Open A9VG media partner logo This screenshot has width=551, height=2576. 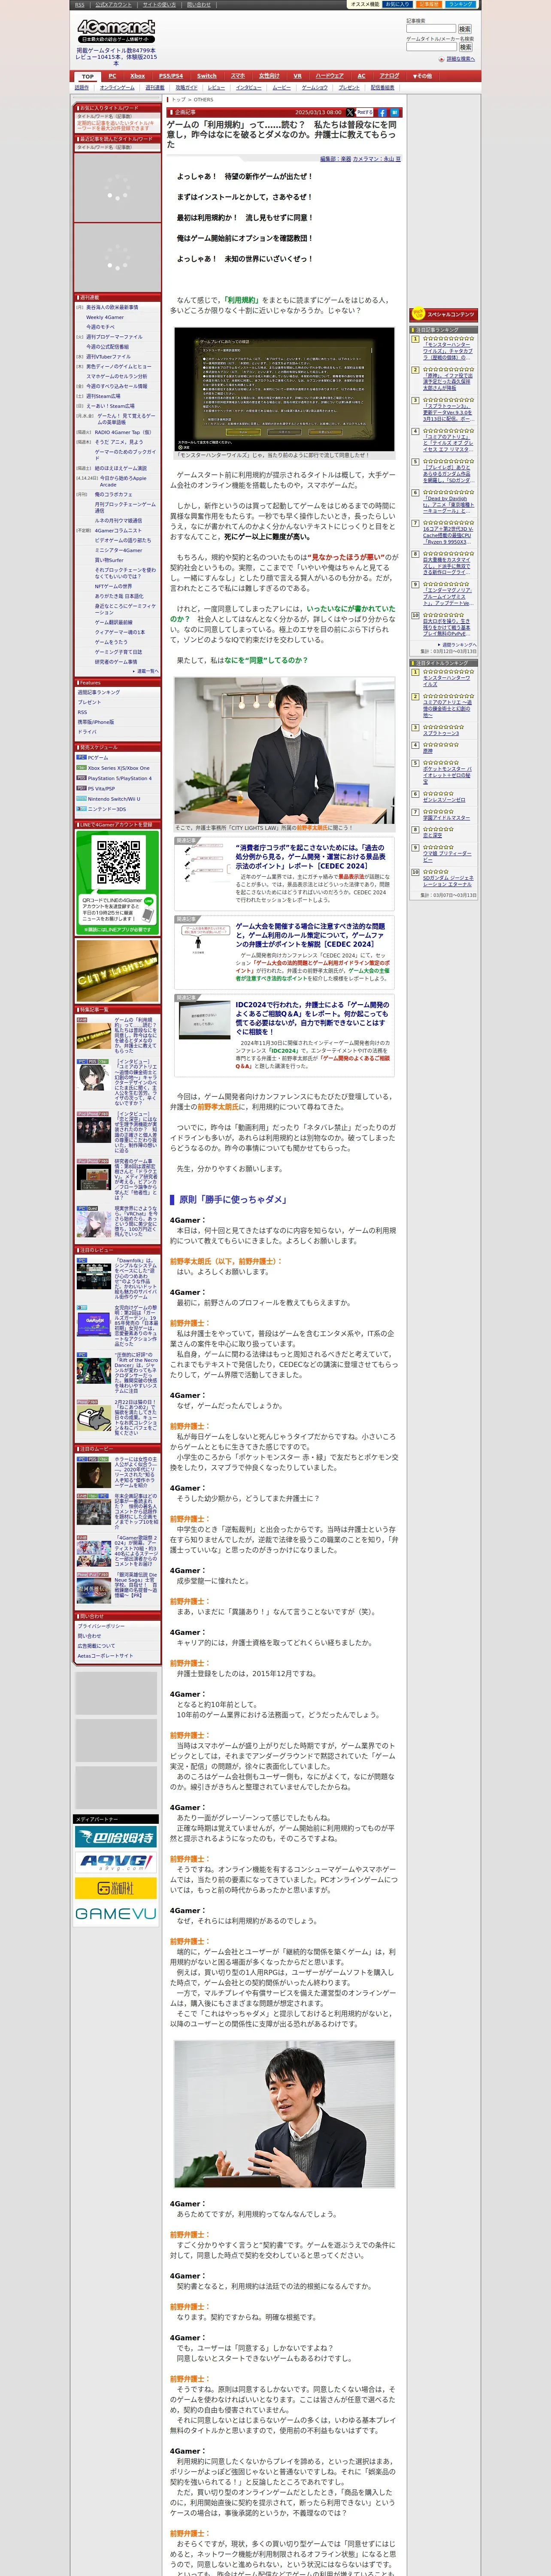116,1862
